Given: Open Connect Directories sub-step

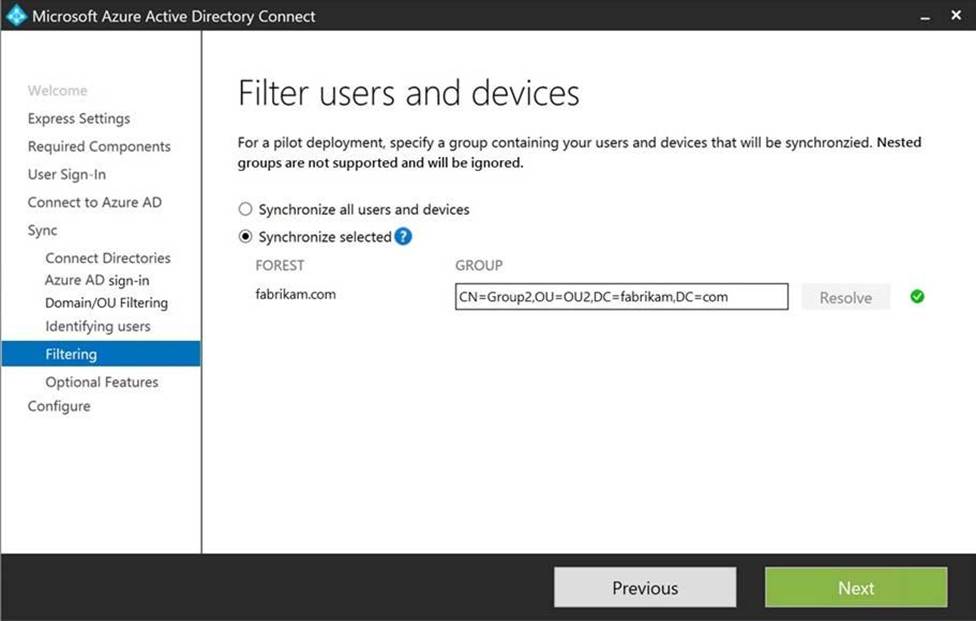Looking at the screenshot, I should coord(108,258).
